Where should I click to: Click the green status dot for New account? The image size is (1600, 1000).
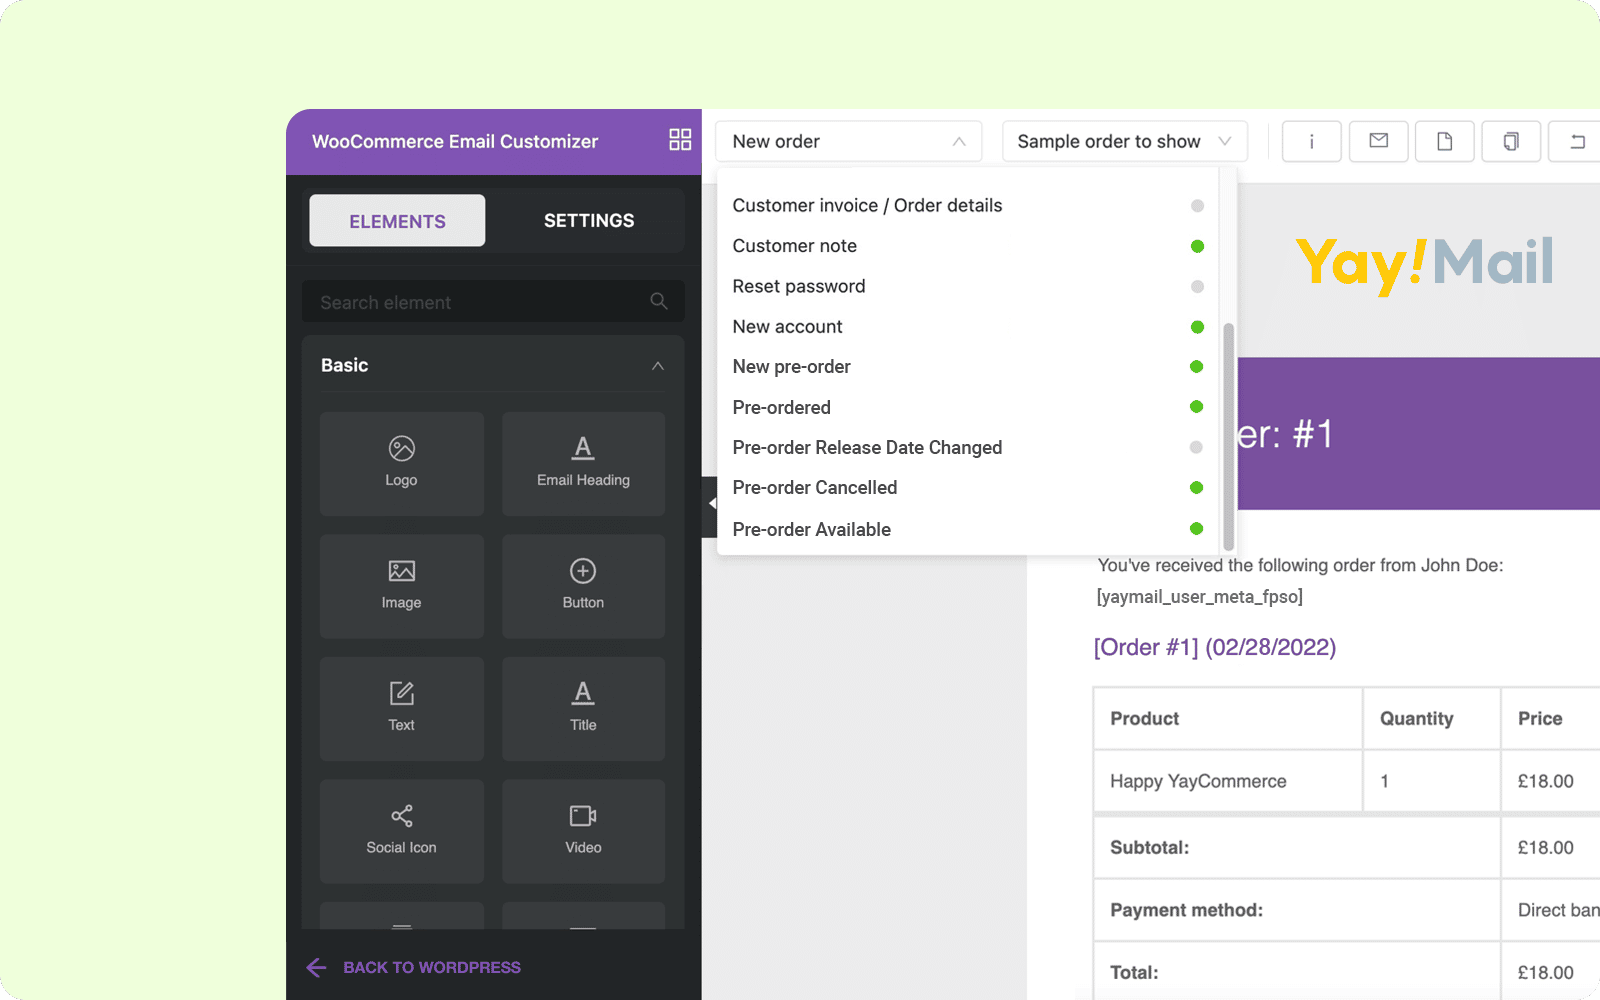tap(1197, 327)
